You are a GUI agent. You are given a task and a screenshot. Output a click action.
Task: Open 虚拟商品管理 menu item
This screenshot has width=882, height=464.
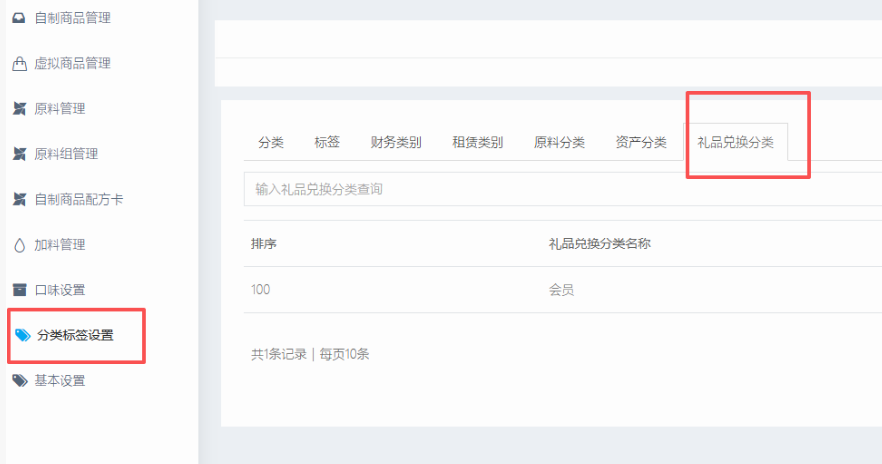click(x=73, y=64)
